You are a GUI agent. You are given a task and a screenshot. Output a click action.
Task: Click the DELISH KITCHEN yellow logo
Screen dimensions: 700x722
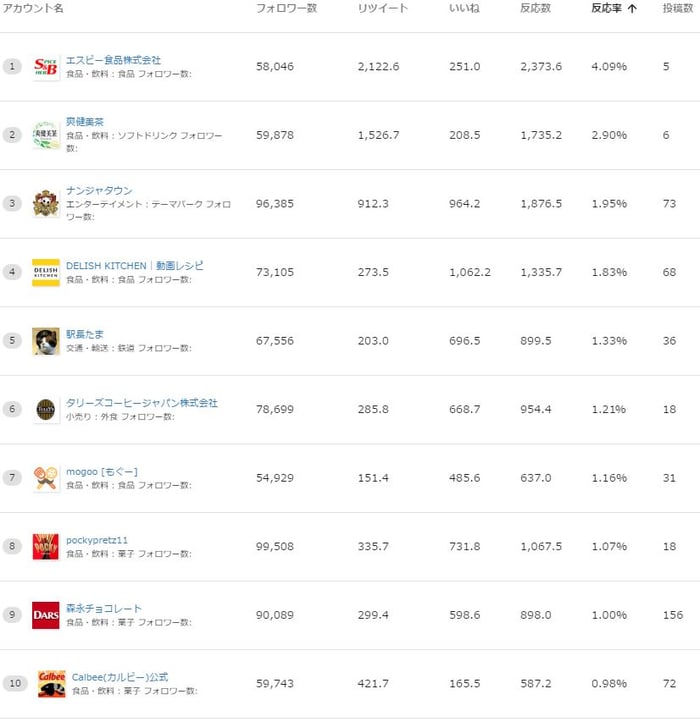click(46, 272)
